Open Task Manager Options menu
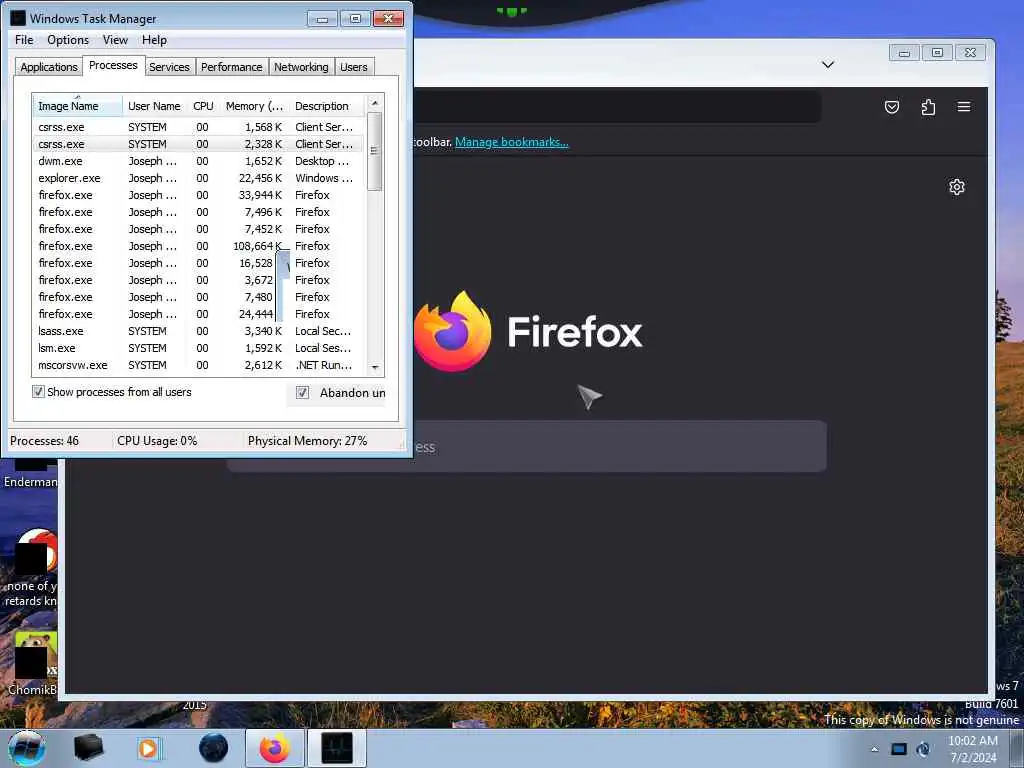 [68, 40]
